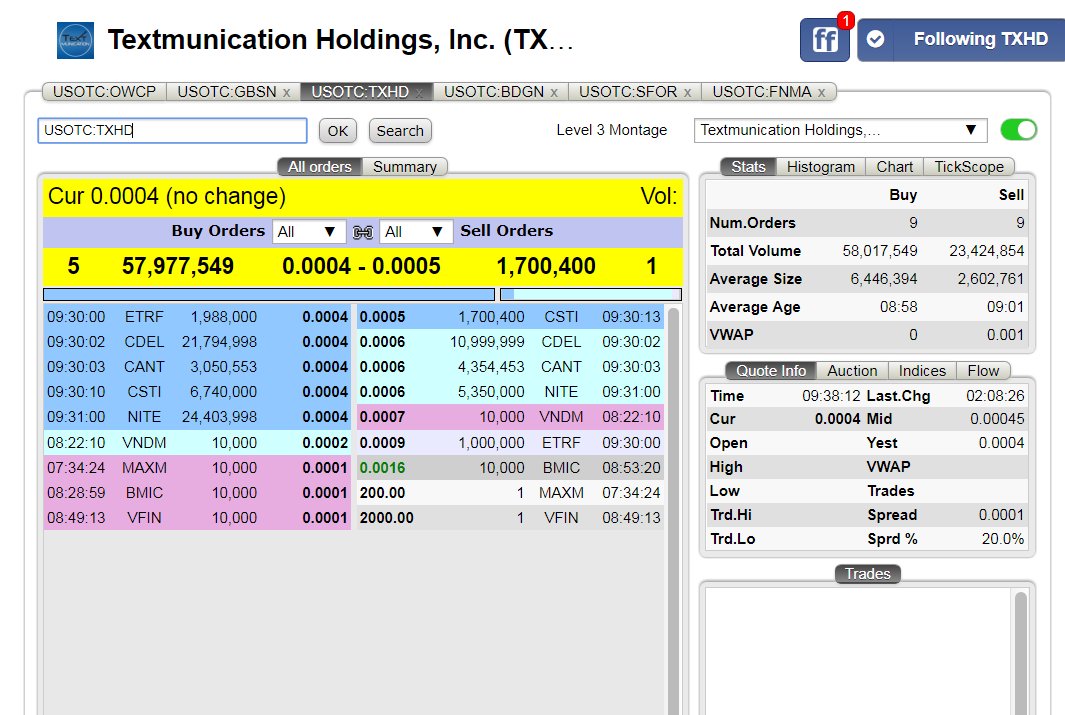
Task: Click the CSTI buy order 6,740,000
Action: [197, 392]
